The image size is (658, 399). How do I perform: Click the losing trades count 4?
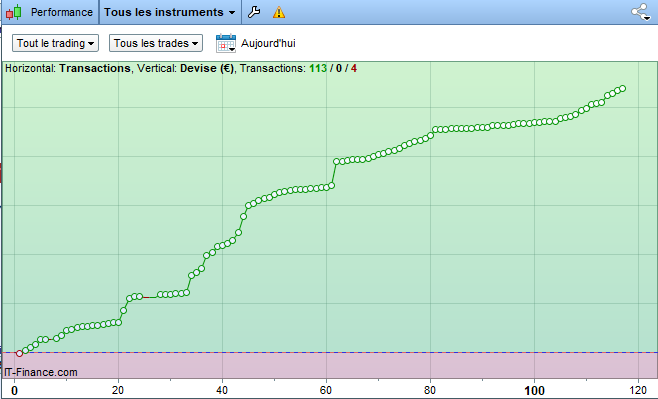coord(354,68)
